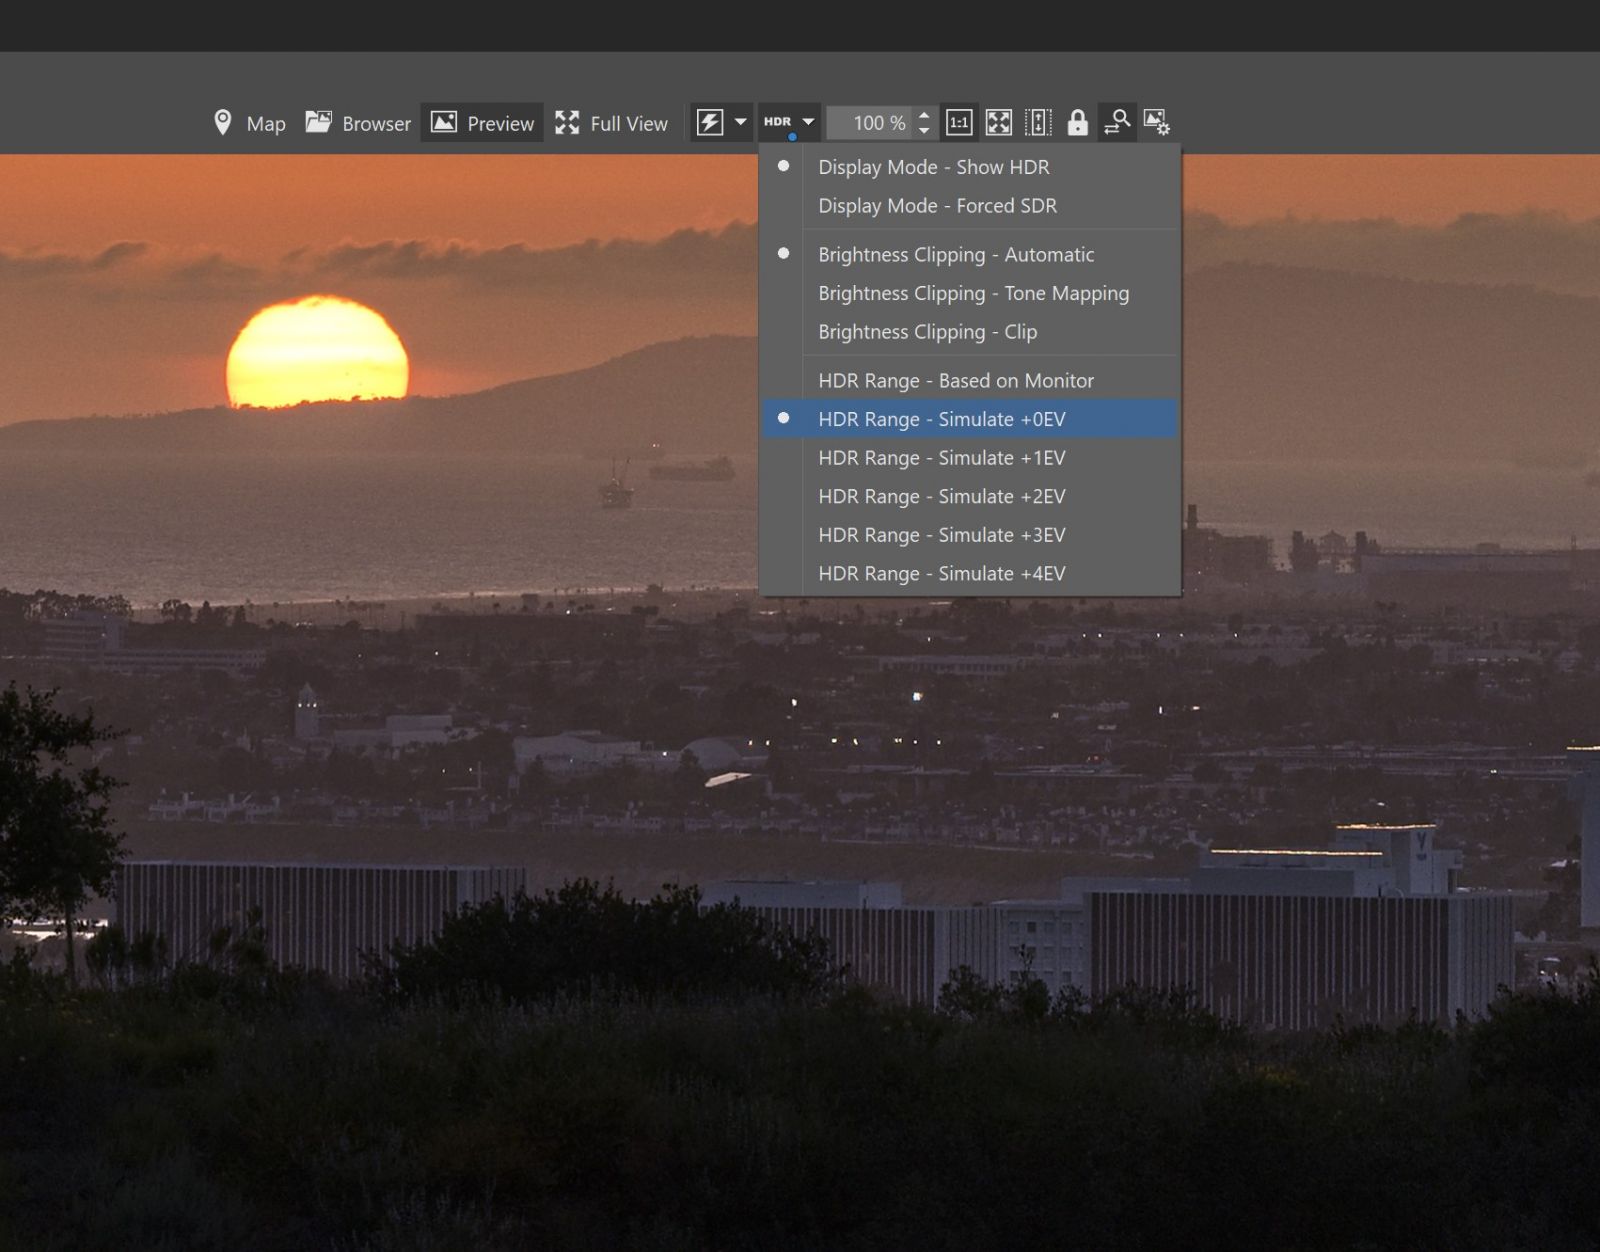Screen dimensions: 1600x1252
Task: Open preview settings via the image-gear icon
Action: point(1156,122)
